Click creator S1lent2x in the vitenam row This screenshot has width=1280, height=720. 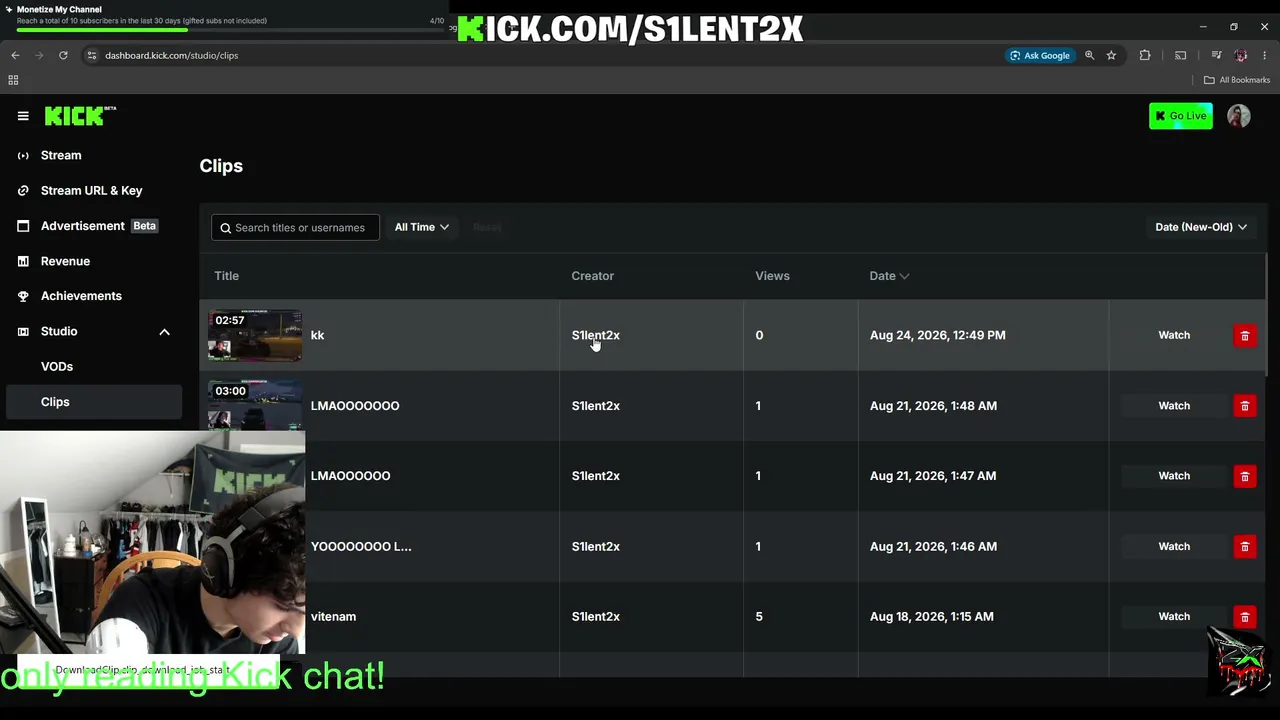click(596, 617)
